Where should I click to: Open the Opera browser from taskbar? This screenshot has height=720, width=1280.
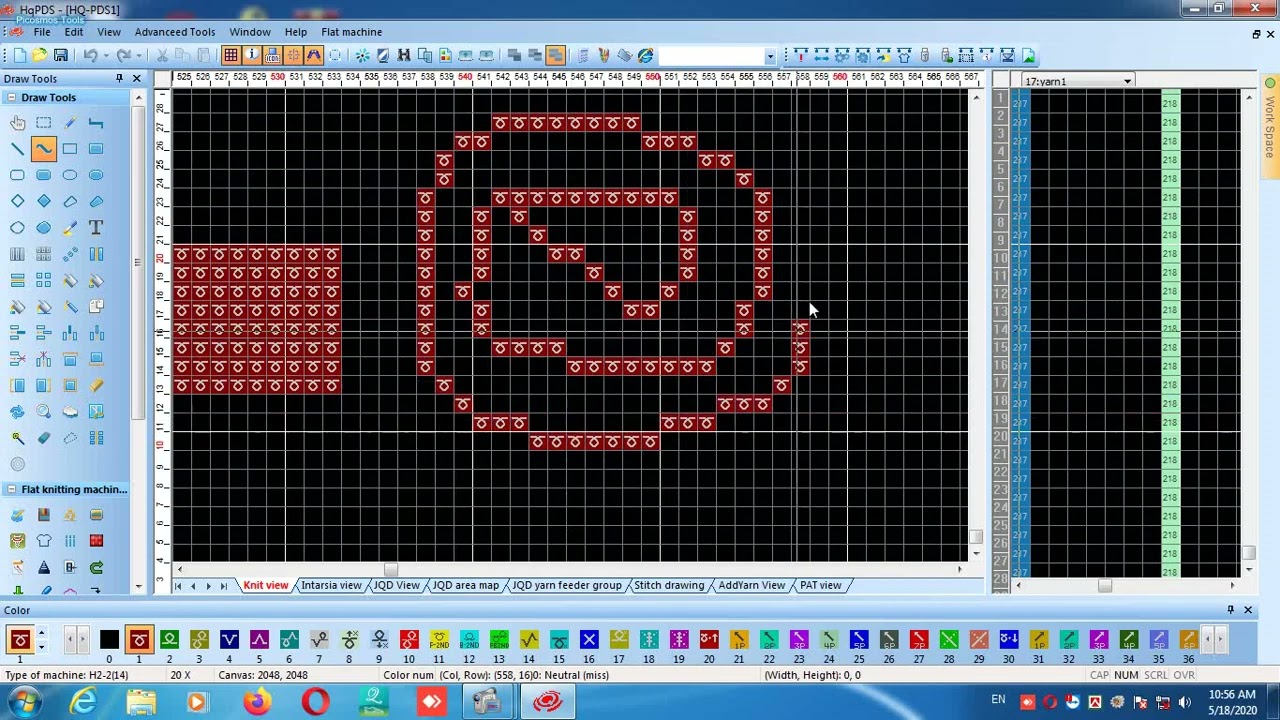click(315, 702)
